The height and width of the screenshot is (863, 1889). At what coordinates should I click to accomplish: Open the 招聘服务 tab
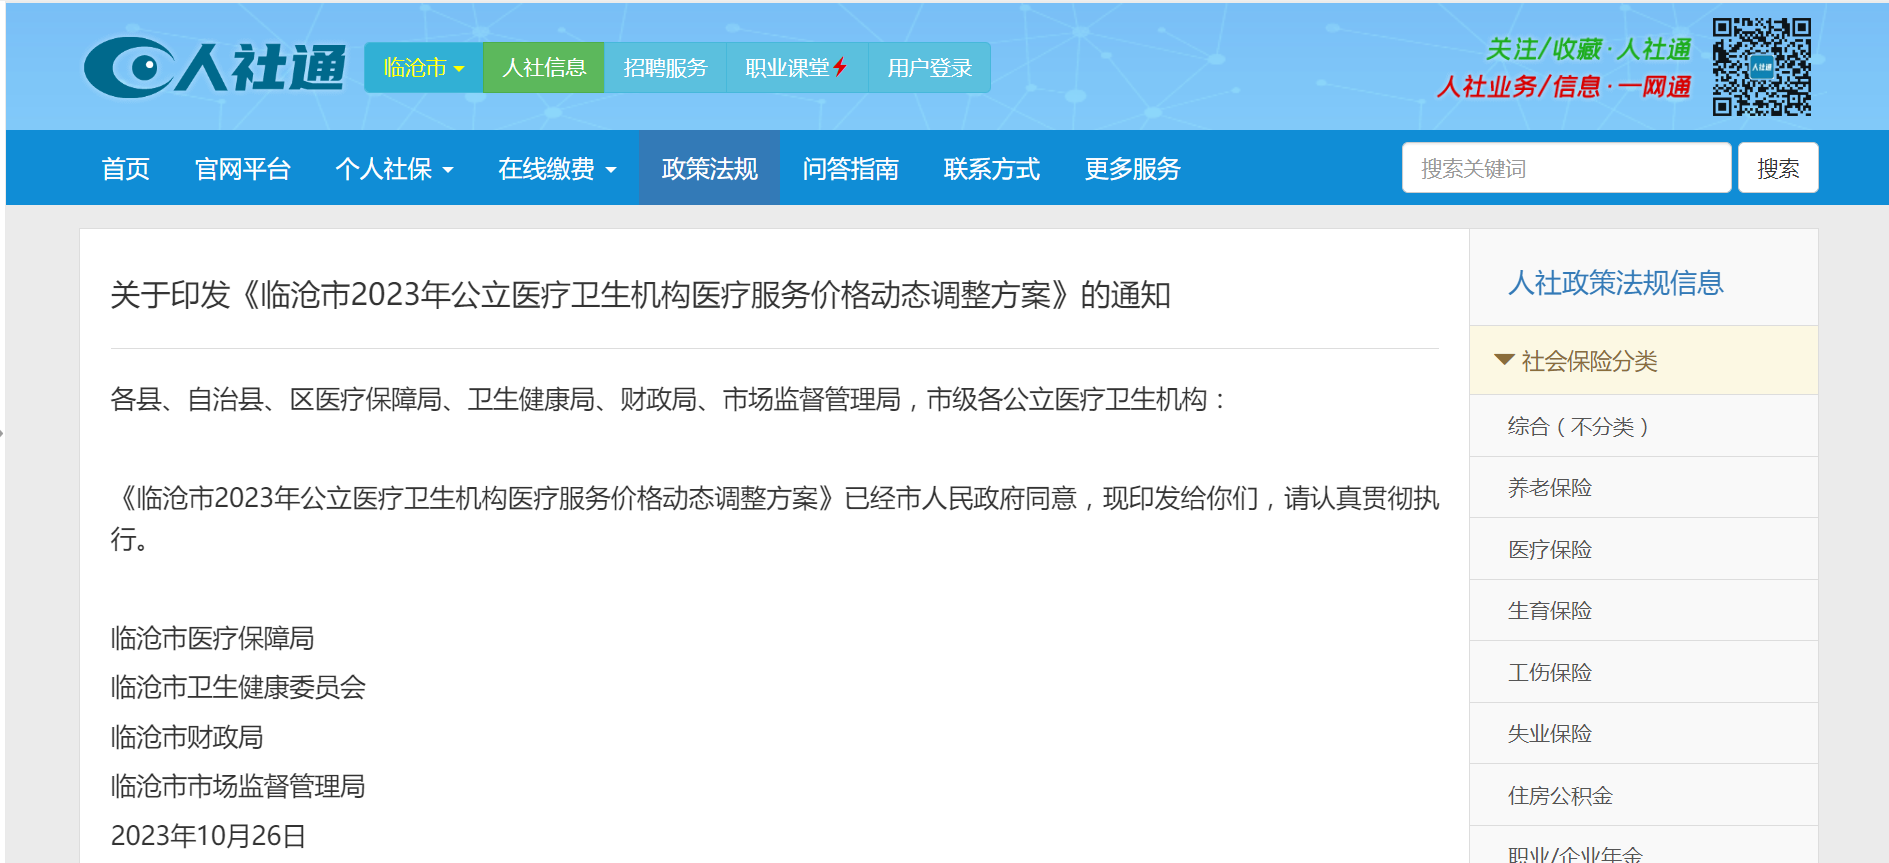click(x=665, y=68)
